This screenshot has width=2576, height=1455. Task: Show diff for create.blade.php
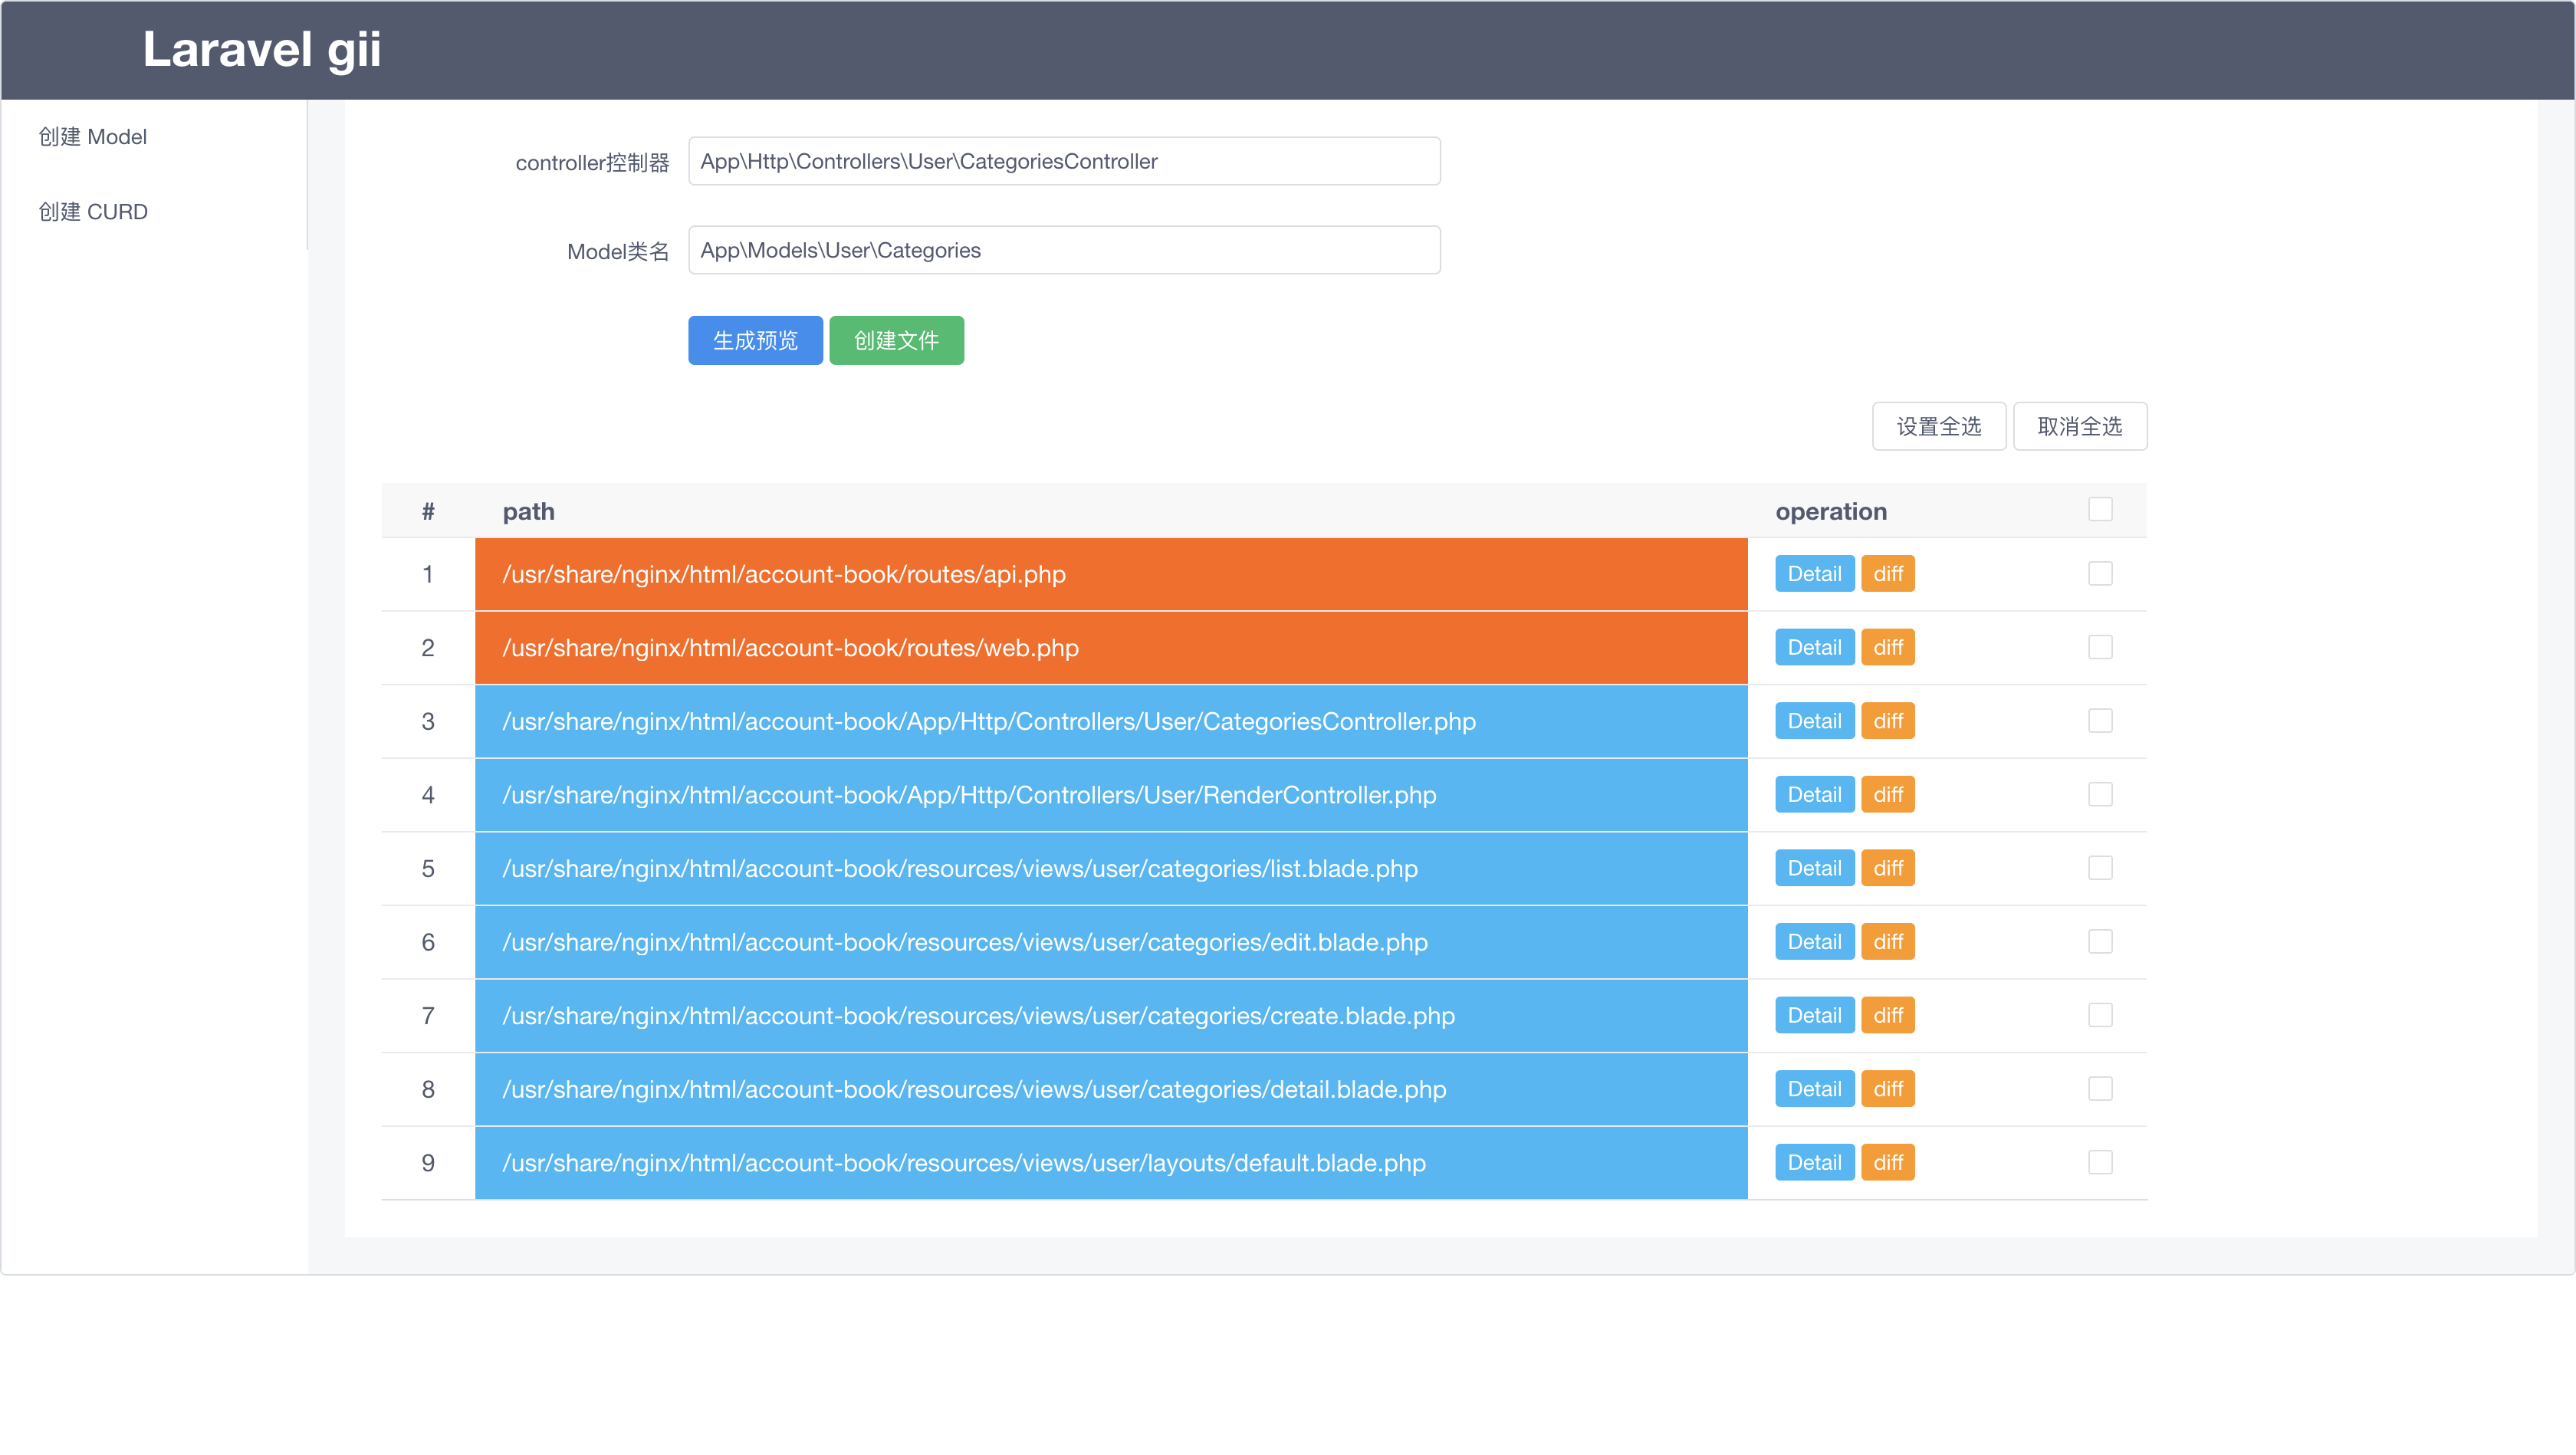(1887, 1015)
